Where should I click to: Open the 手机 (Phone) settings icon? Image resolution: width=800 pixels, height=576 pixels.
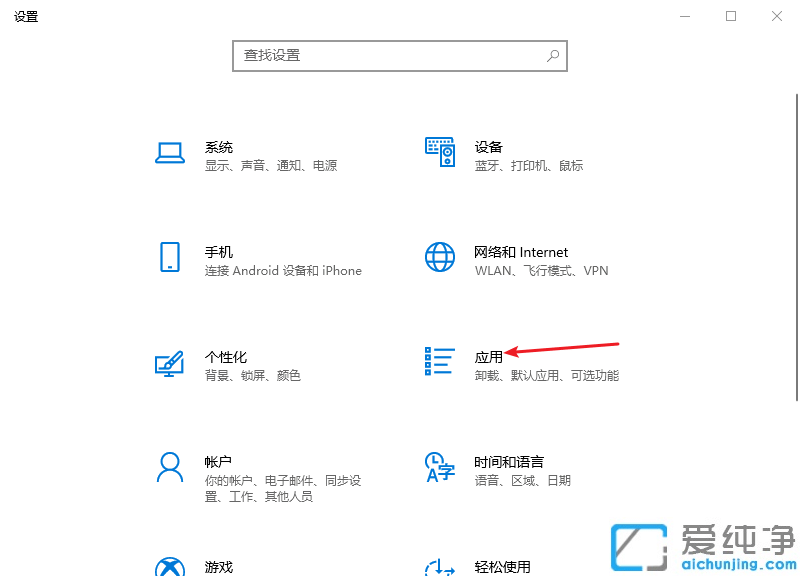(x=170, y=258)
